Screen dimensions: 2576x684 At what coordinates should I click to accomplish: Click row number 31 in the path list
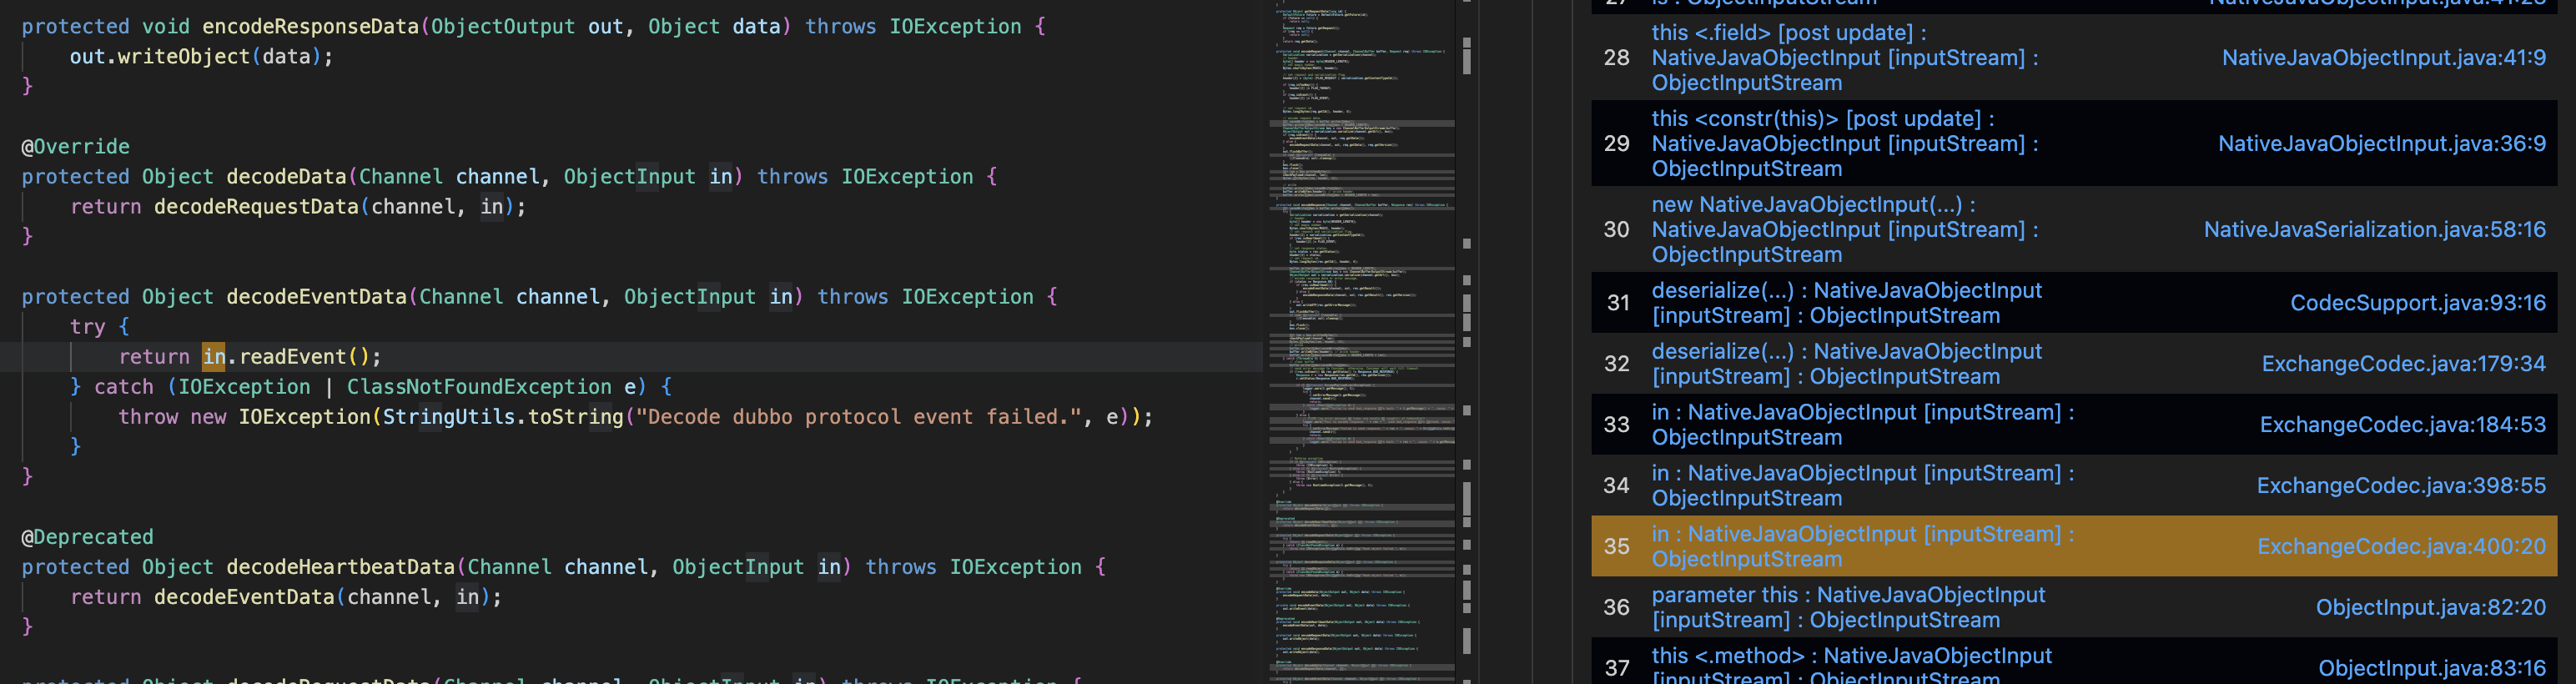tap(1618, 303)
